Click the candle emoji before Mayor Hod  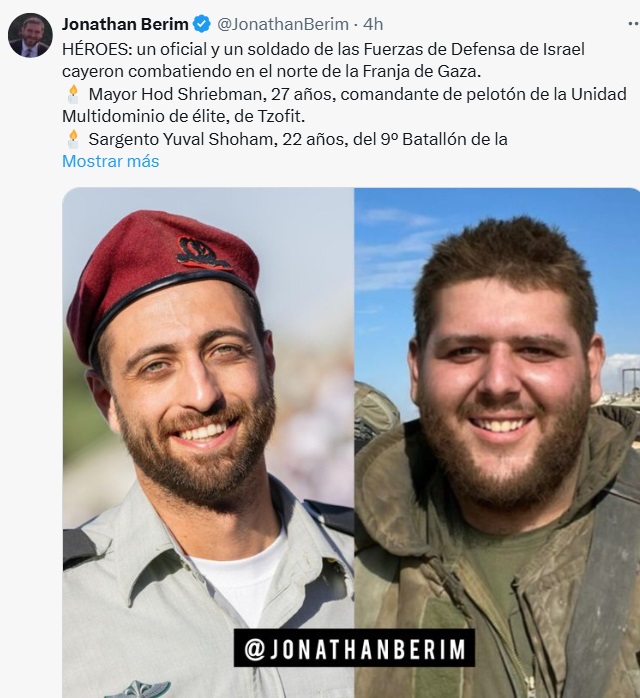click(x=73, y=94)
